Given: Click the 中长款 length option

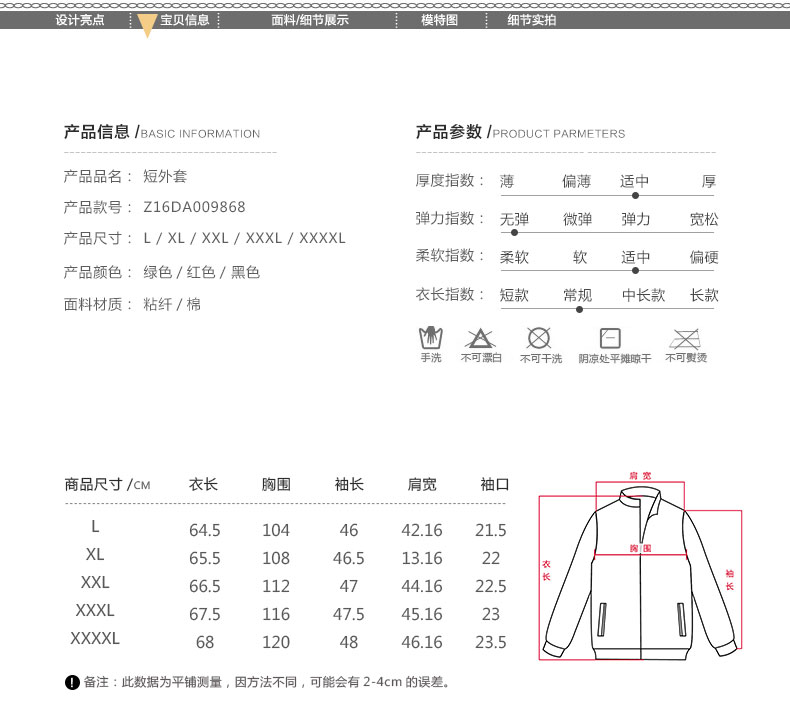Looking at the screenshot, I should [x=643, y=295].
